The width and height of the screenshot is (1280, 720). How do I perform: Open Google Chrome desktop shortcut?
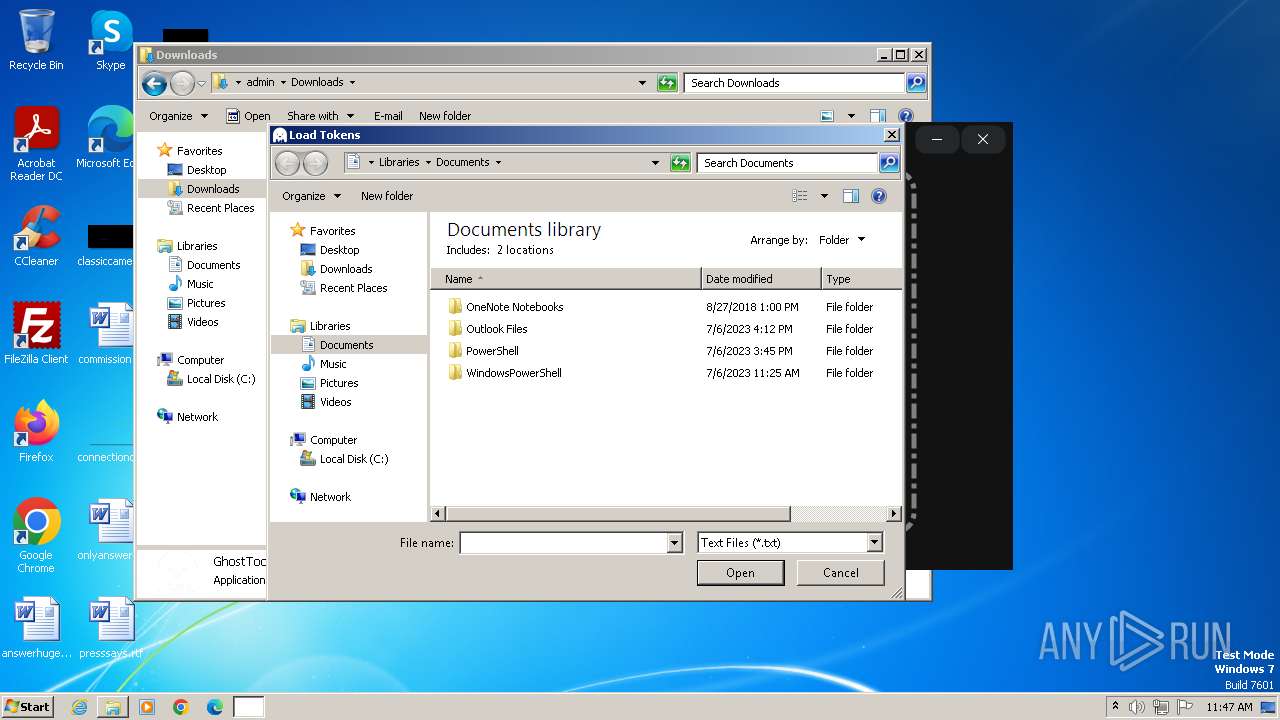click(36, 536)
